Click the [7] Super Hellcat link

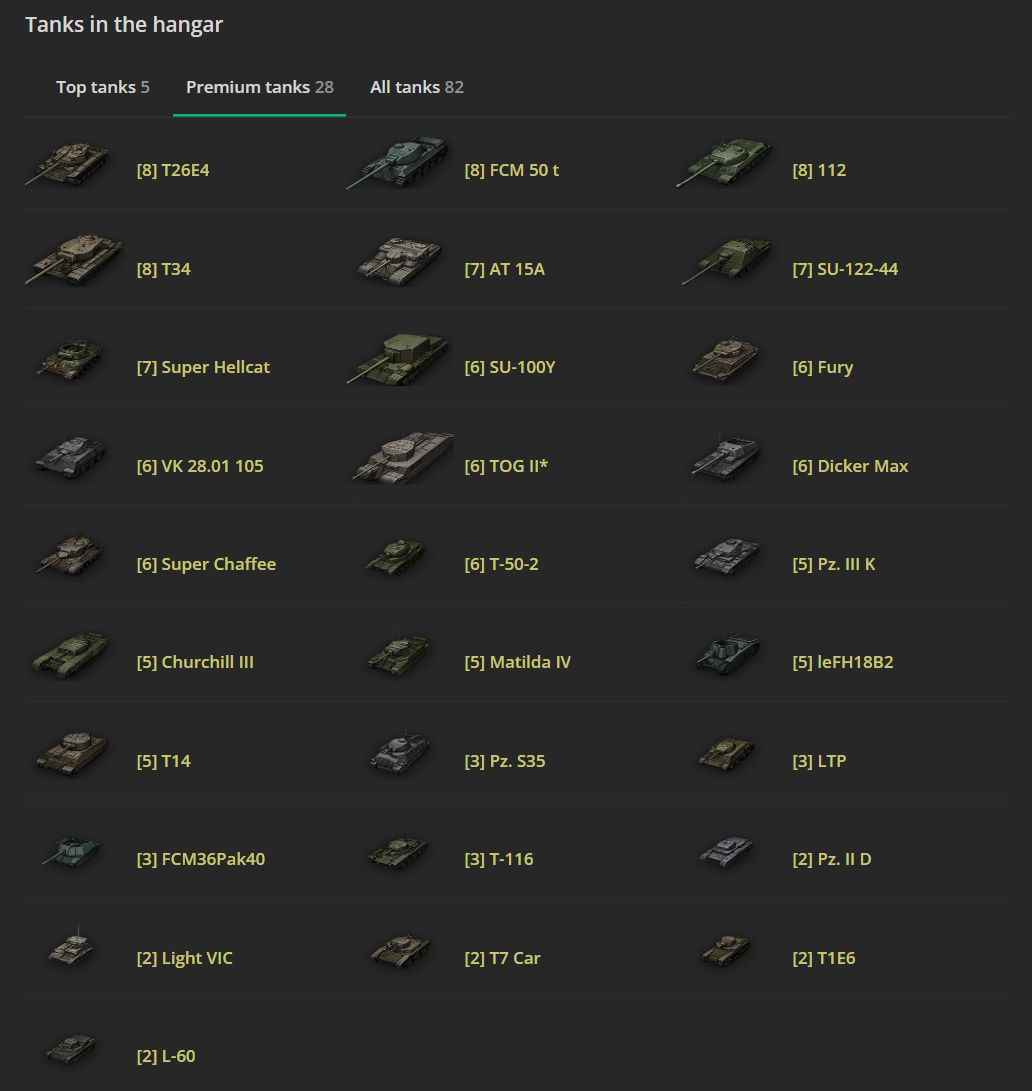203,367
